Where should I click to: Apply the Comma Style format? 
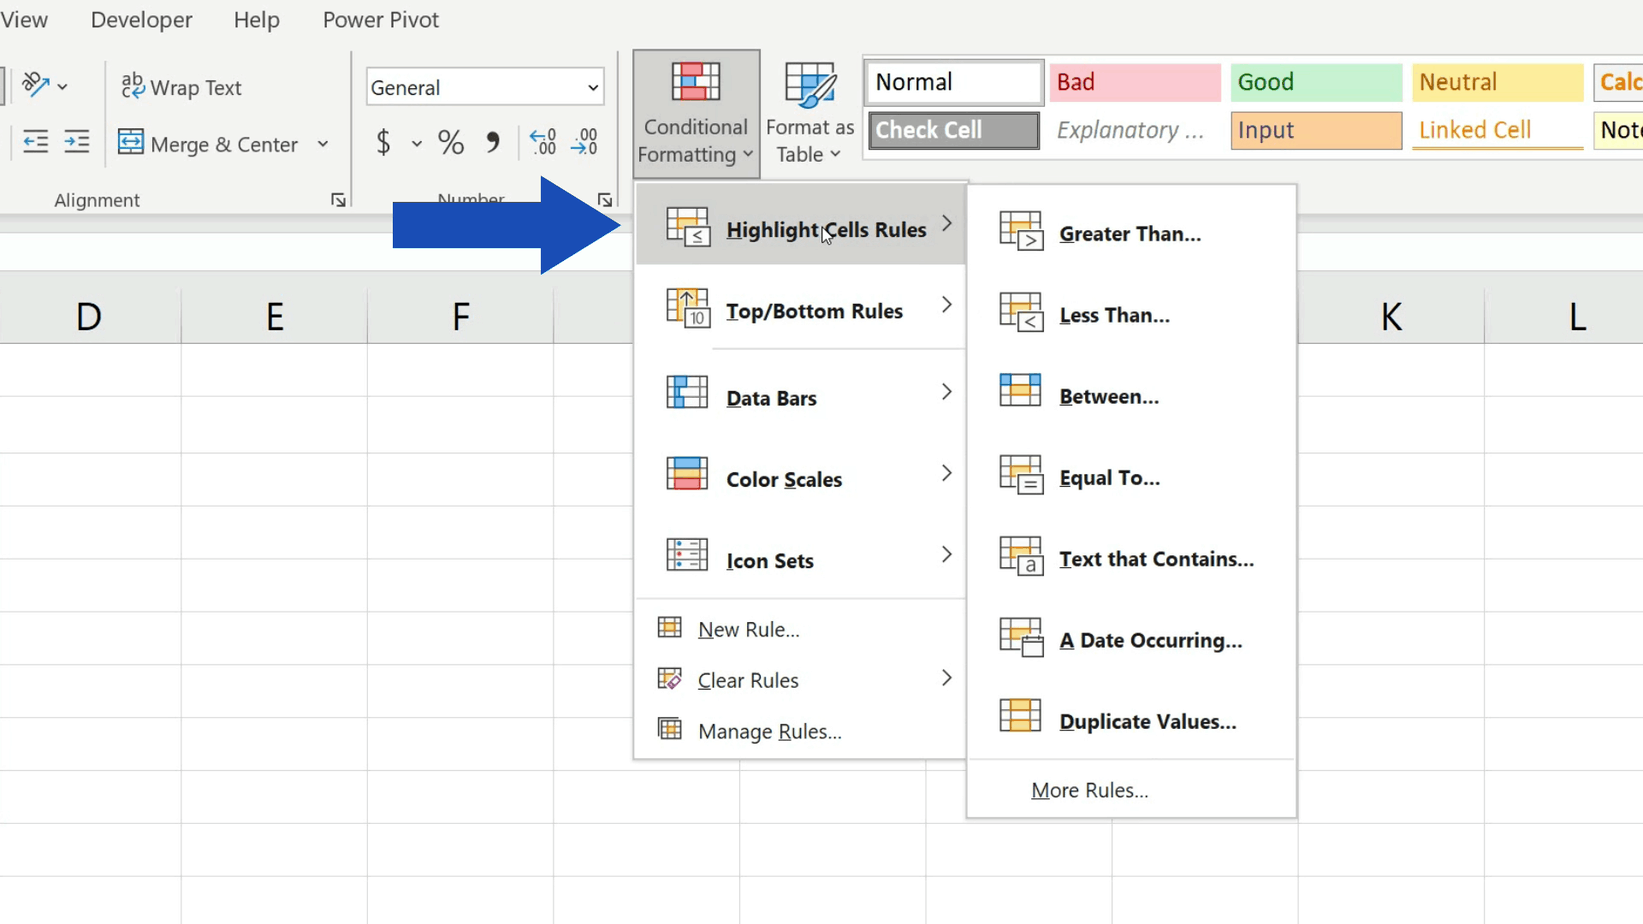click(x=492, y=142)
